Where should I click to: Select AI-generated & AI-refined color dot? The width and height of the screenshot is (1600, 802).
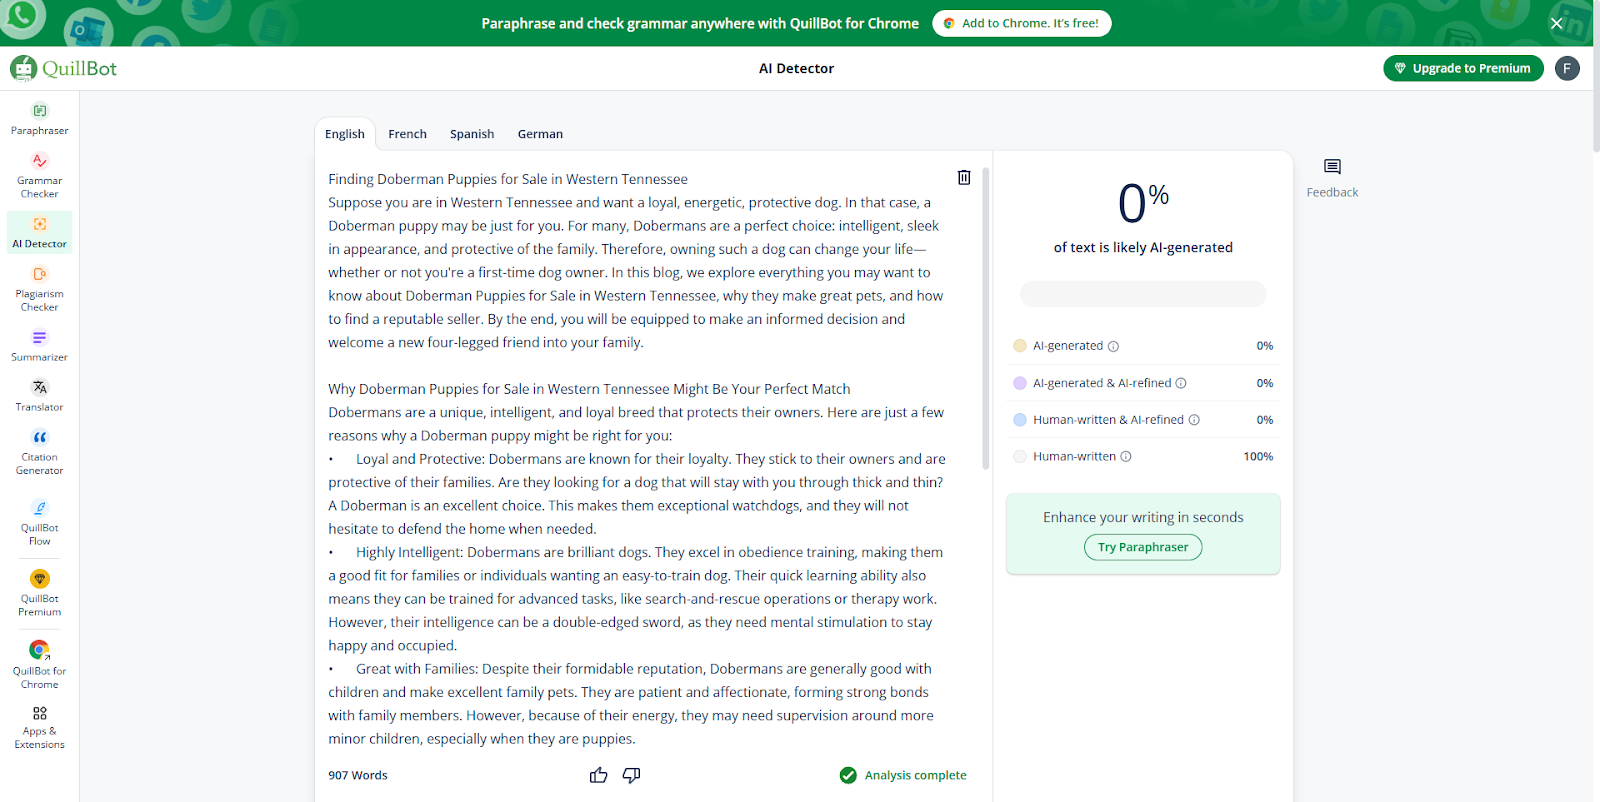pos(1020,383)
